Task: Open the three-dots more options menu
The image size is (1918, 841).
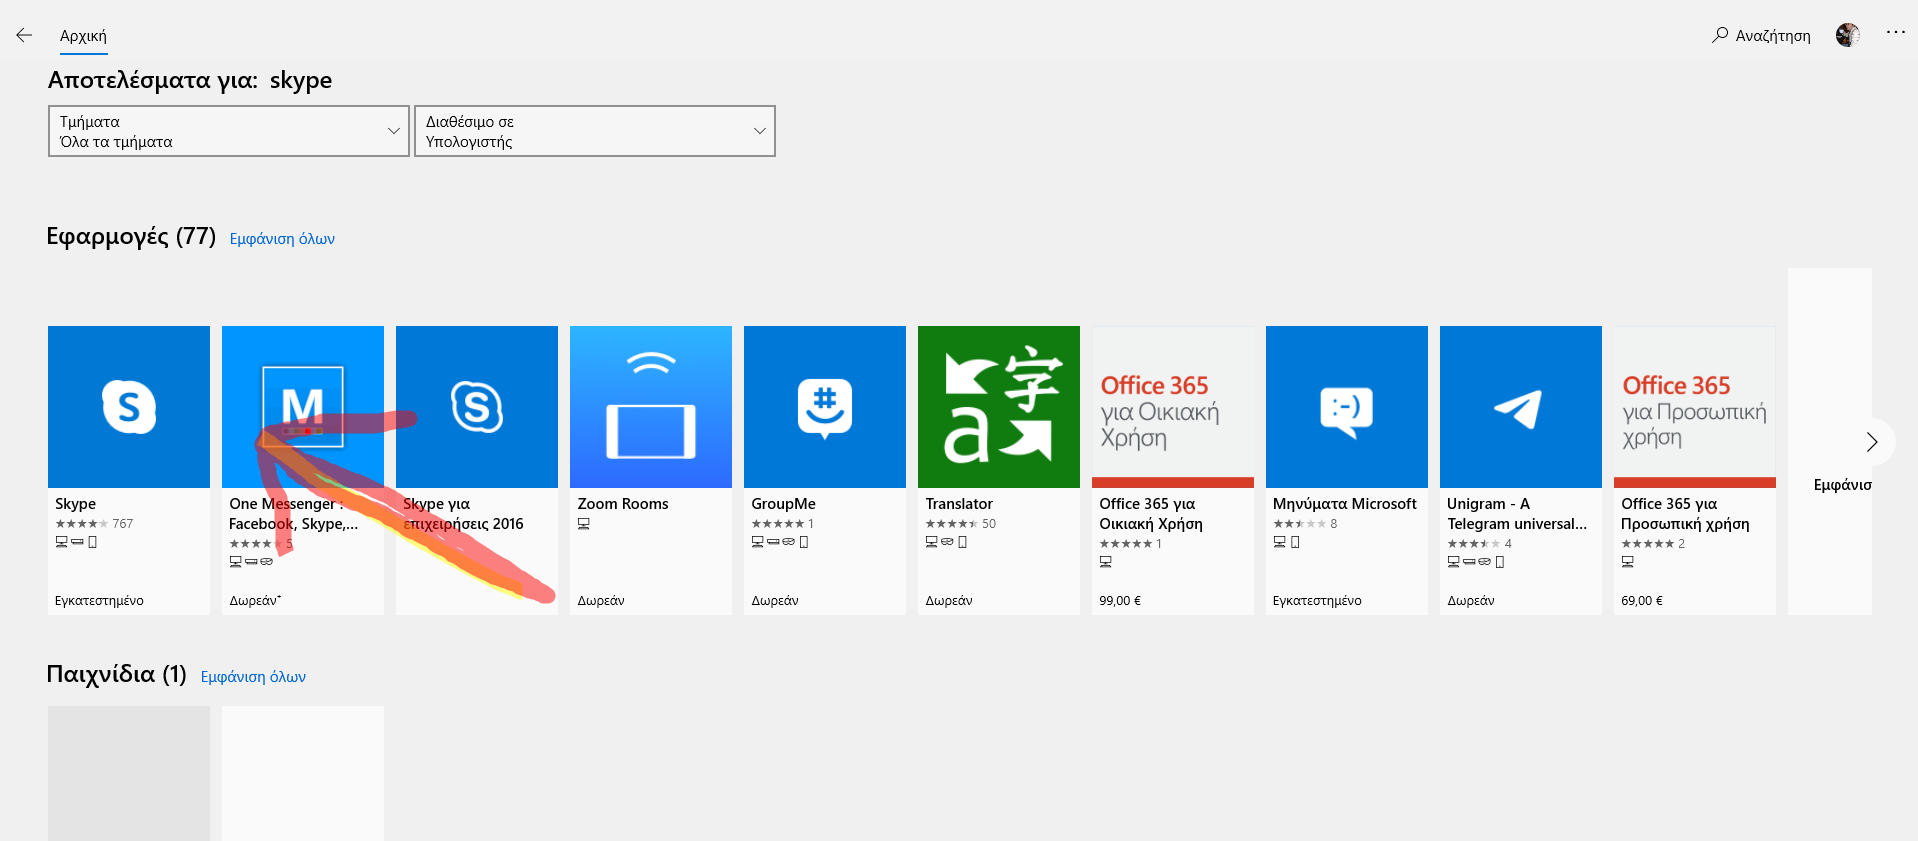Action: [x=1895, y=33]
